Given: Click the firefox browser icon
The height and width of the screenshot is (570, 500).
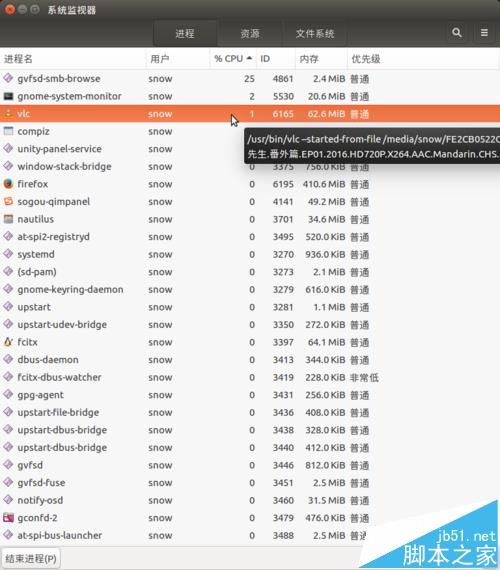Looking at the screenshot, I should coord(8,184).
